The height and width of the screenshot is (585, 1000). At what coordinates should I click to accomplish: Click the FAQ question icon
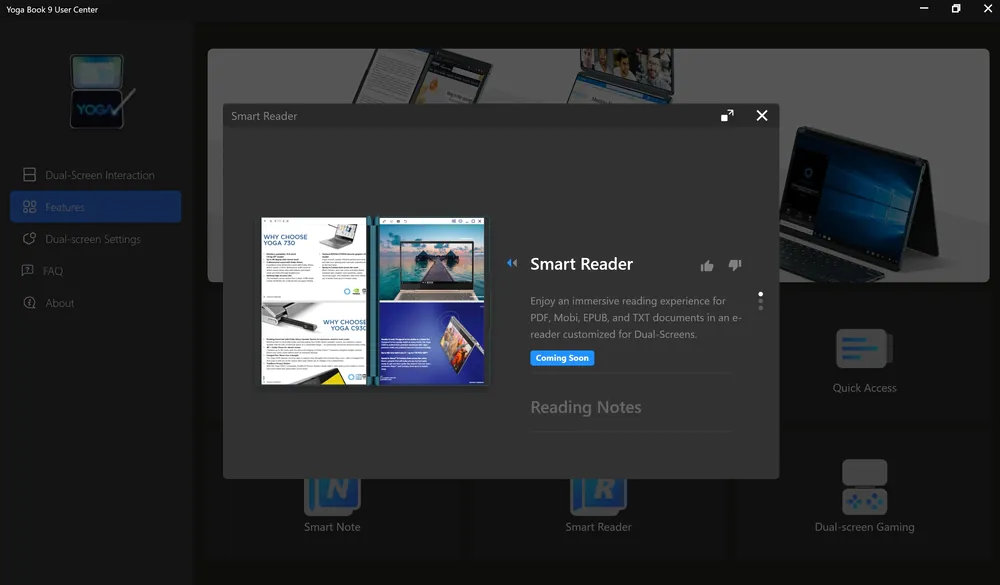click(27, 270)
